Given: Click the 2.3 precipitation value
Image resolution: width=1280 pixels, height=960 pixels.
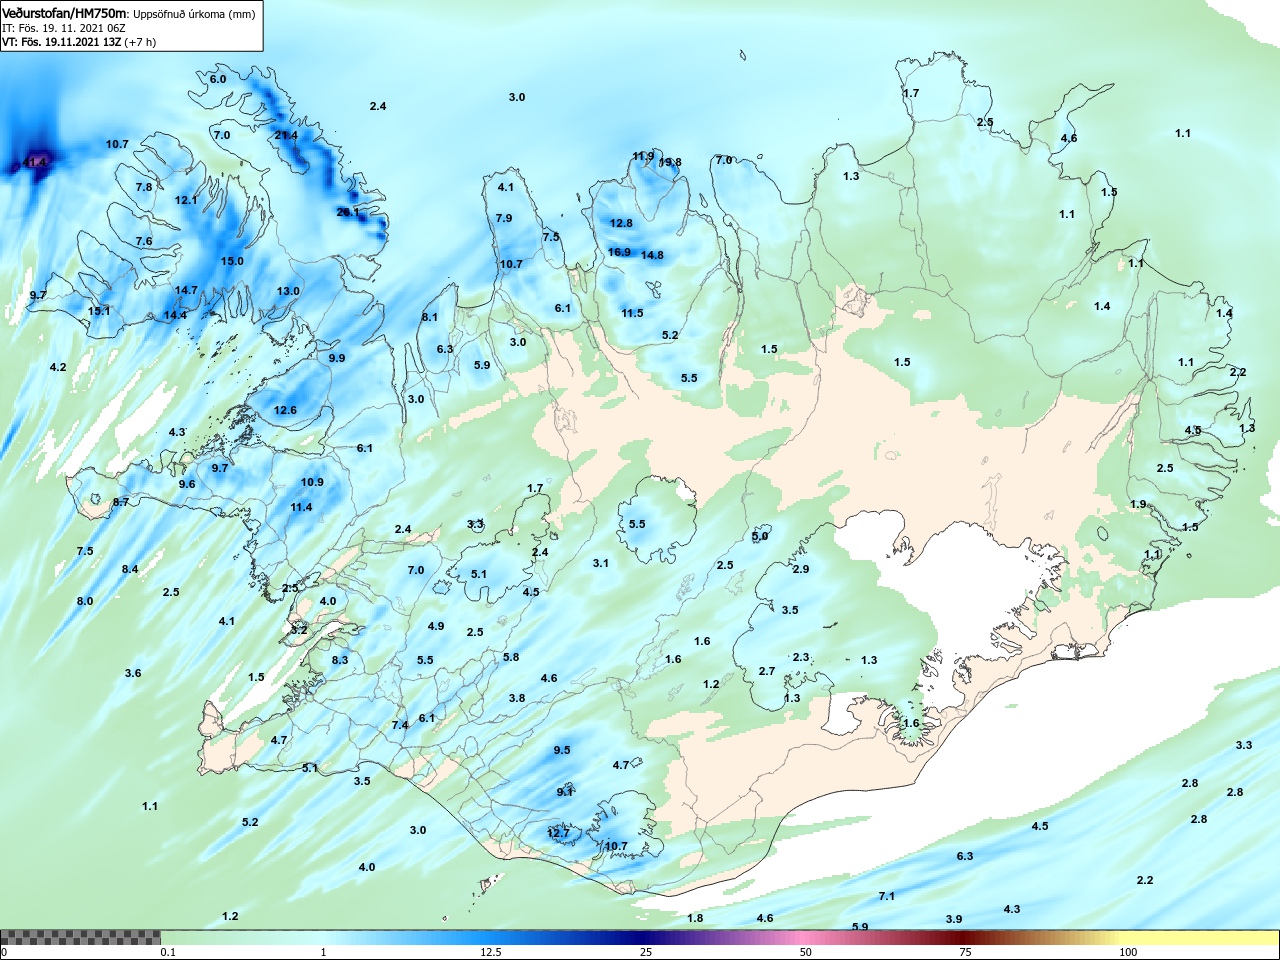Looking at the screenshot, I should point(801,657).
